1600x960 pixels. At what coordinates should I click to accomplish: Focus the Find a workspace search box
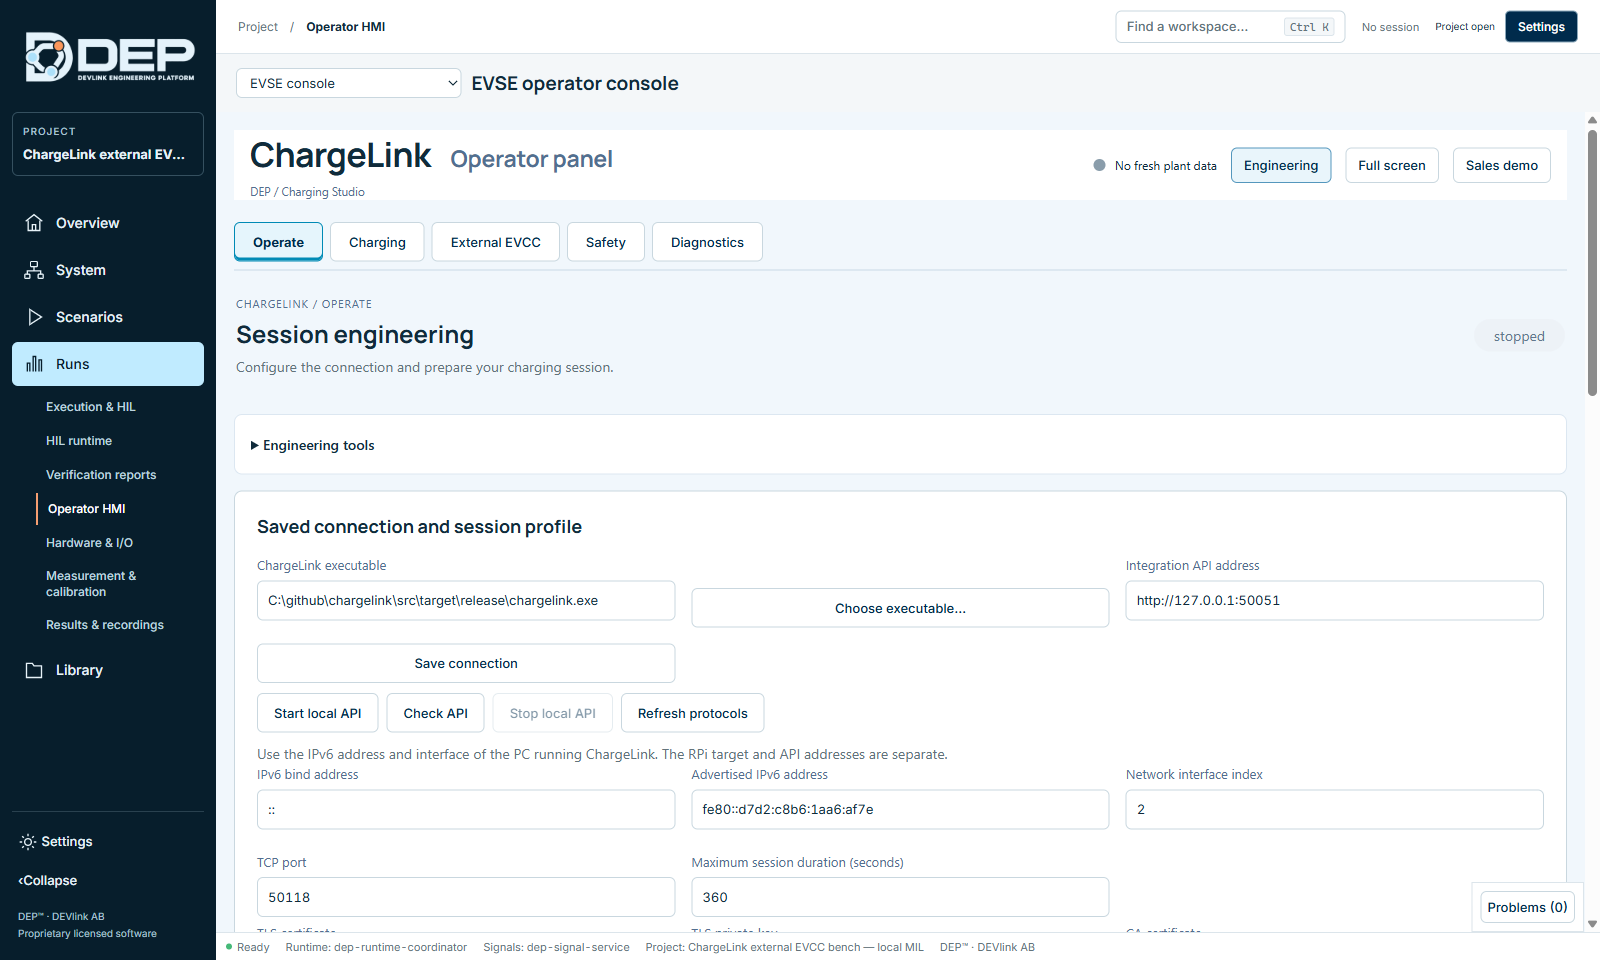point(1230,27)
